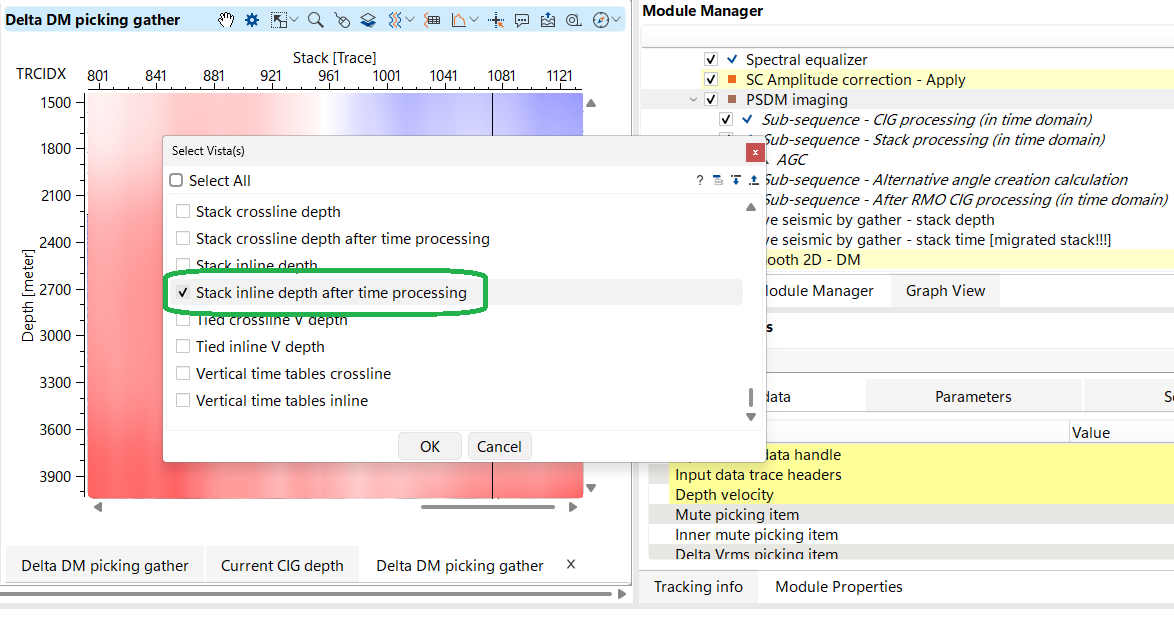The image size is (1174, 617).
Task: Click the speech bubble annotation icon
Action: click(x=522, y=20)
